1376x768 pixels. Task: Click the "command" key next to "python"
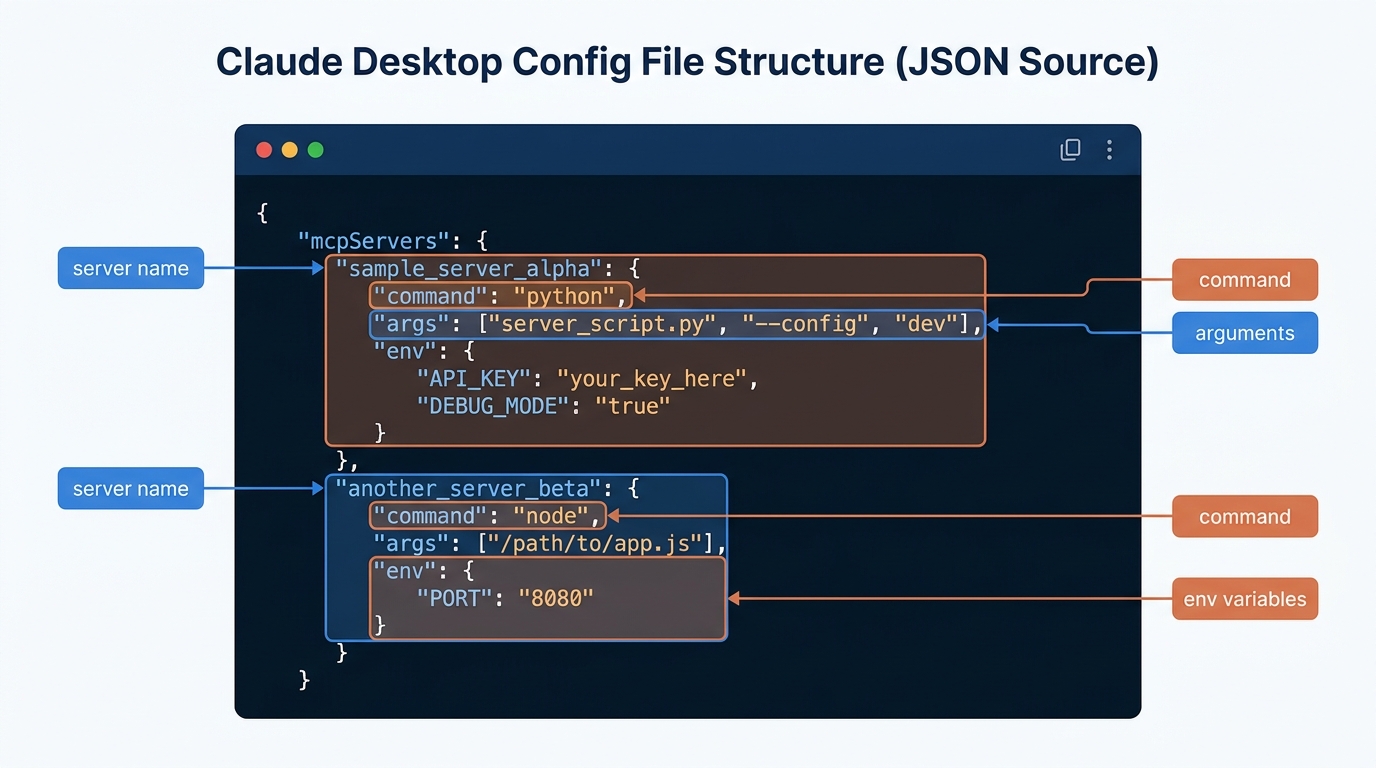(431, 296)
